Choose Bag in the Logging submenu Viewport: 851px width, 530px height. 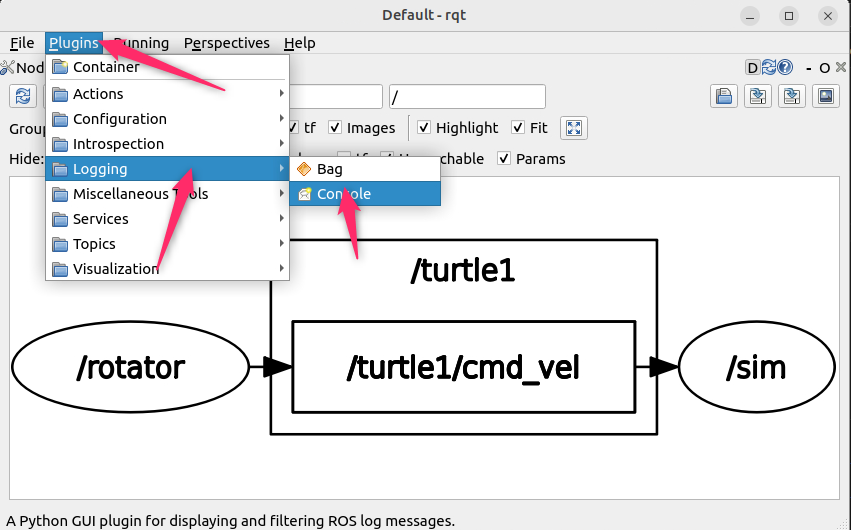pyautogui.click(x=330, y=169)
